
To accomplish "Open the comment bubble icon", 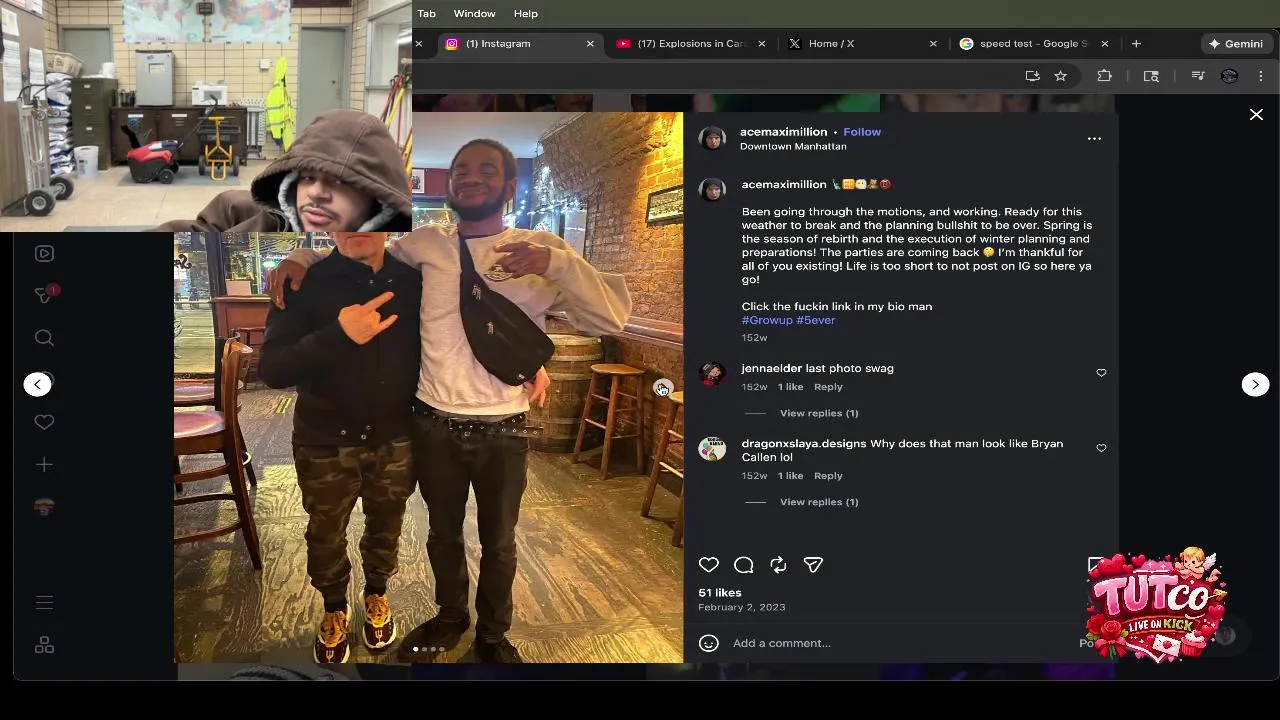I will click(x=743, y=565).
